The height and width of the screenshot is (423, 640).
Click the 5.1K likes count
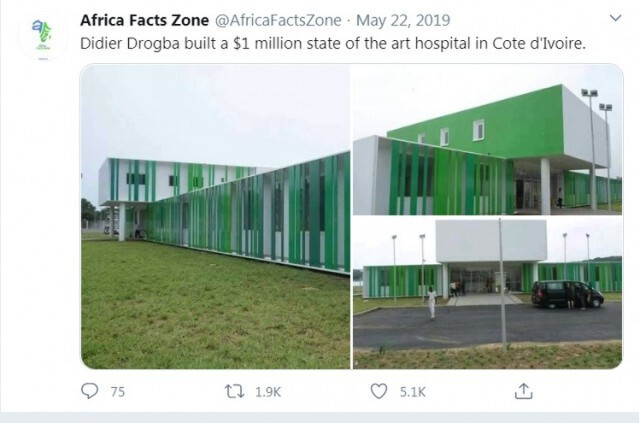(x=412, y=392)
